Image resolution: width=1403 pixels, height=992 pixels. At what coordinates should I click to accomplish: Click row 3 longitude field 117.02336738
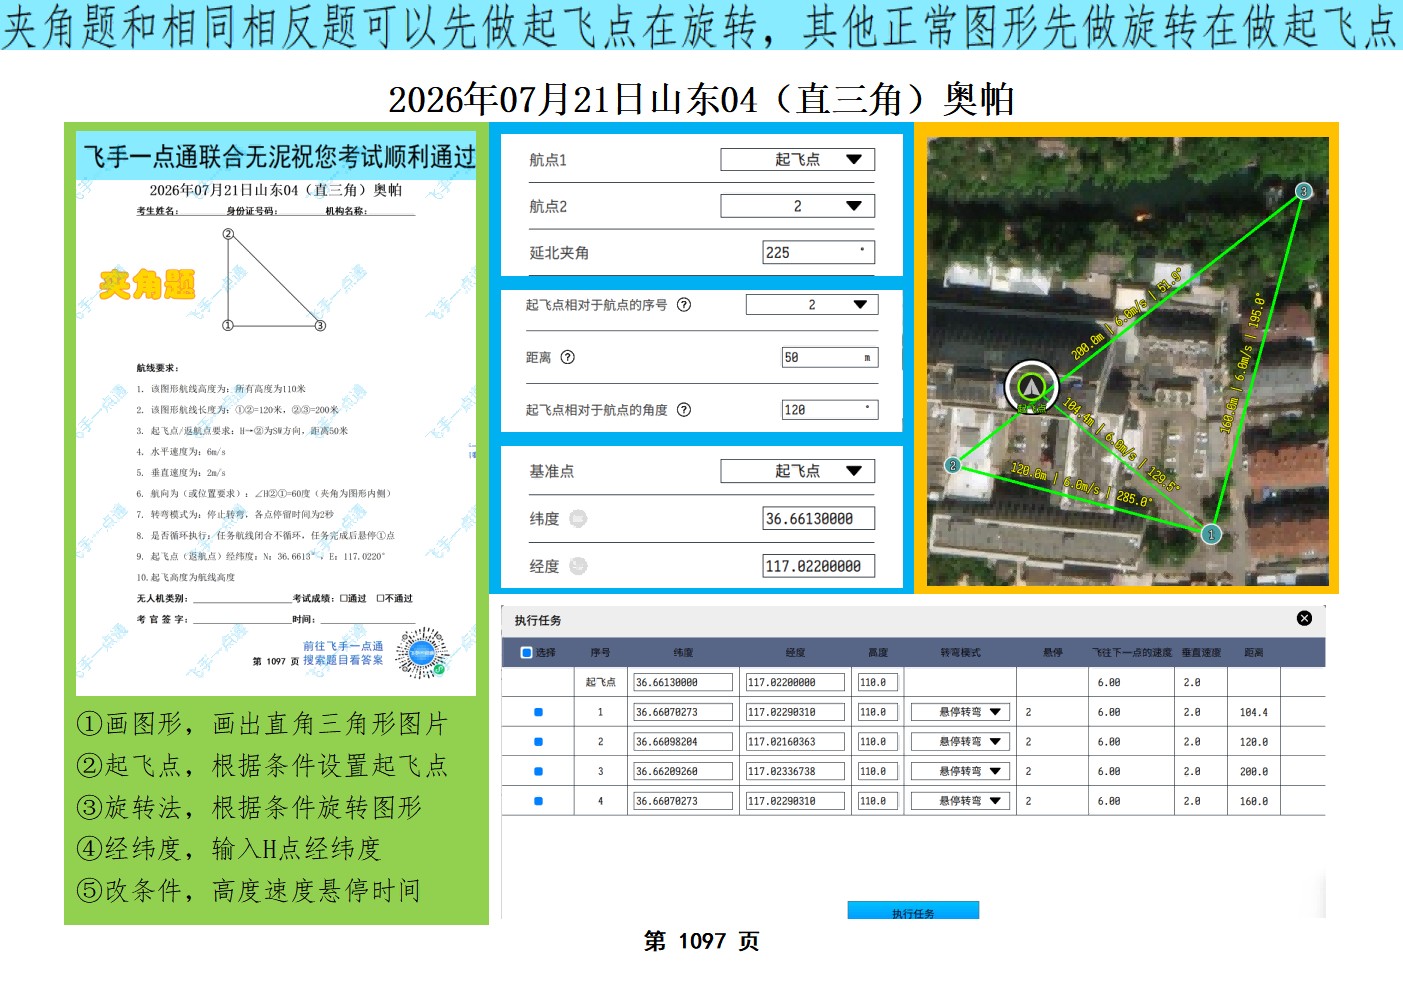[x=795, y=771]
